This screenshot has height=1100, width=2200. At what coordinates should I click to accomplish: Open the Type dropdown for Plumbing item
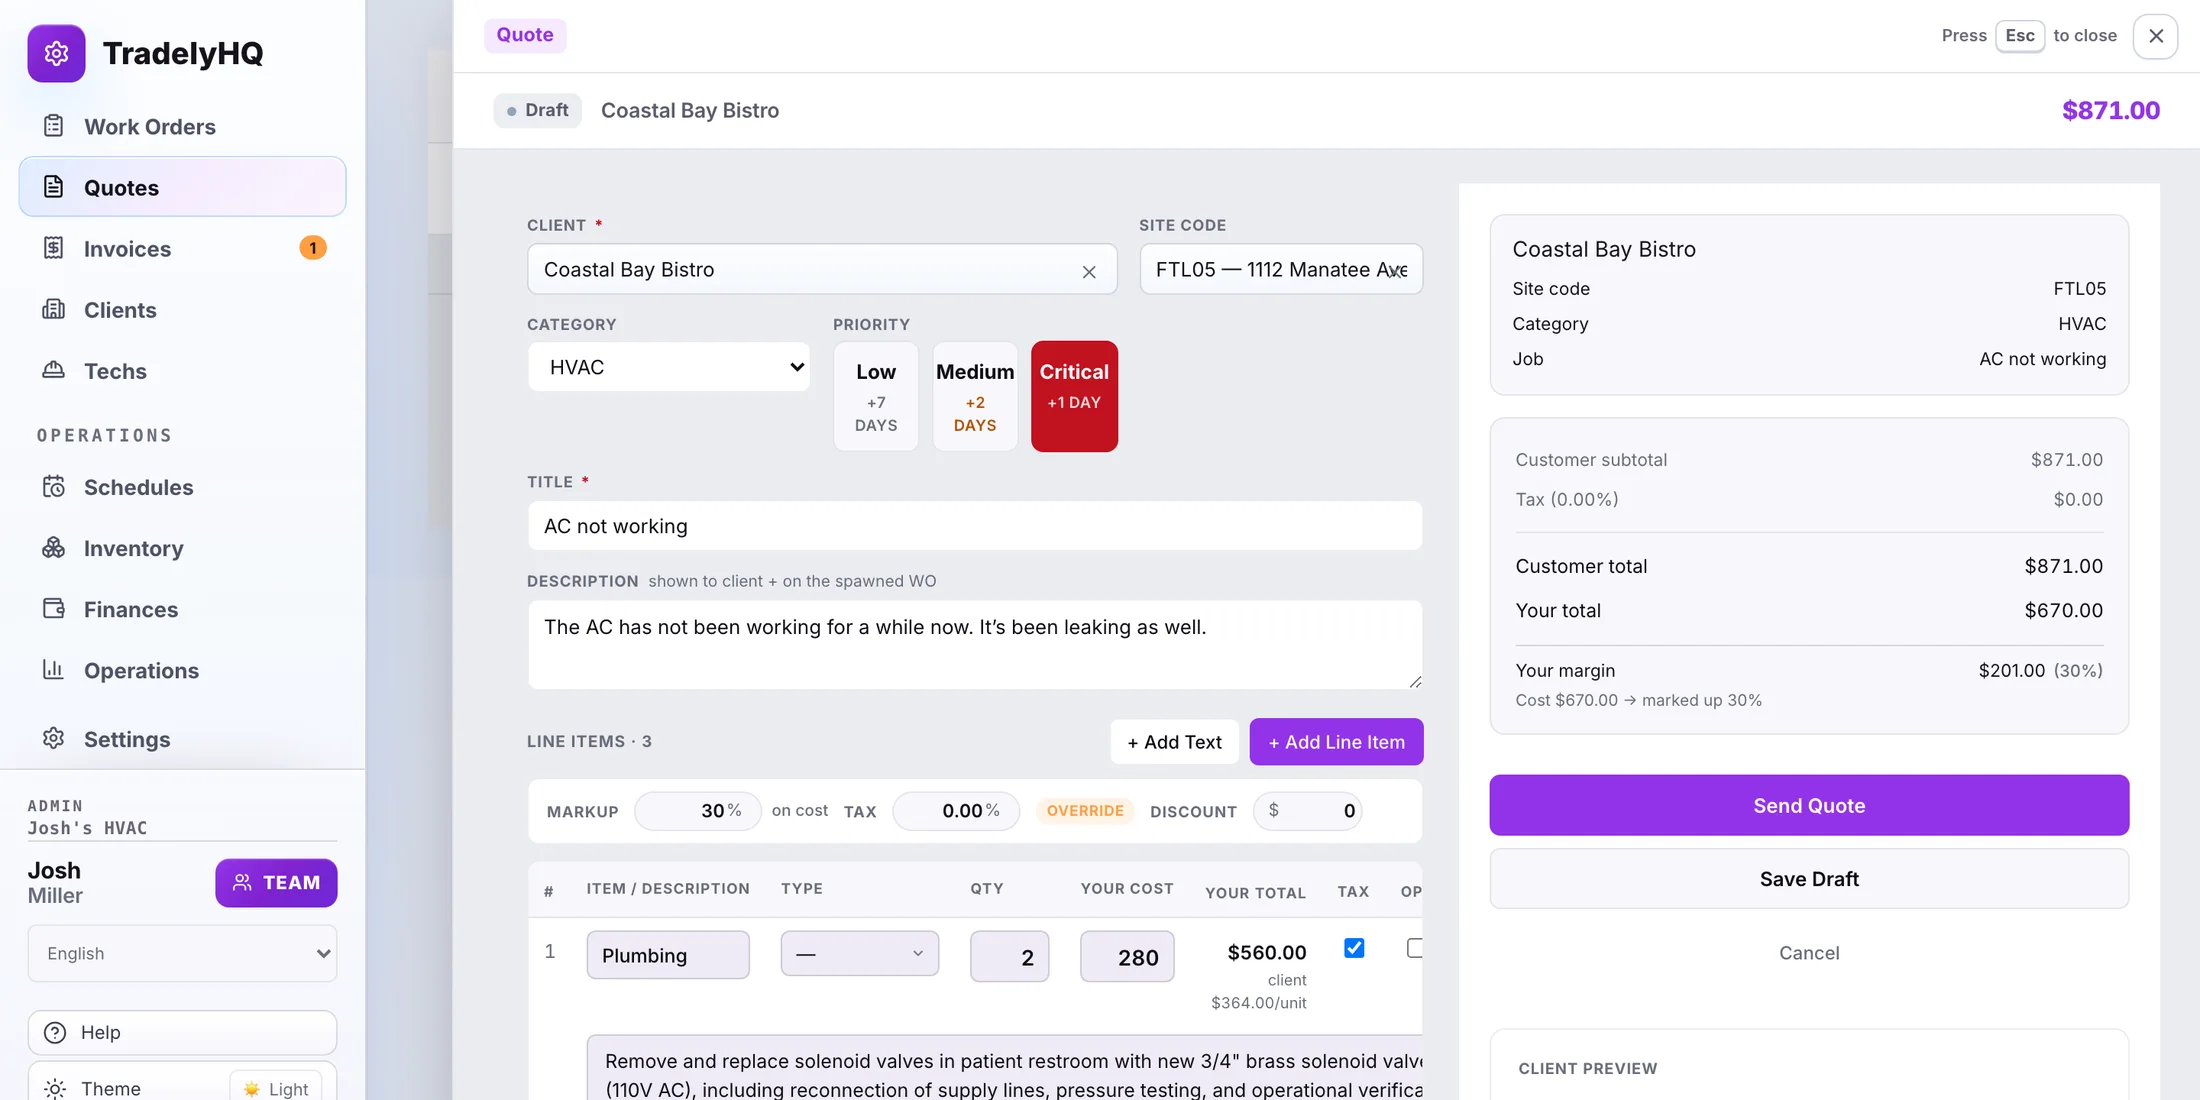click(860, 954)
